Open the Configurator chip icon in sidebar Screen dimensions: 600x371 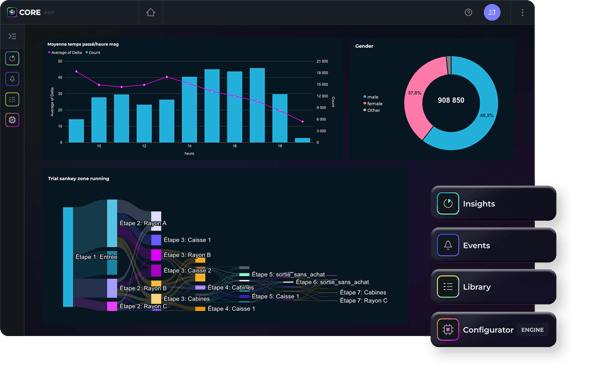(12, 120)
